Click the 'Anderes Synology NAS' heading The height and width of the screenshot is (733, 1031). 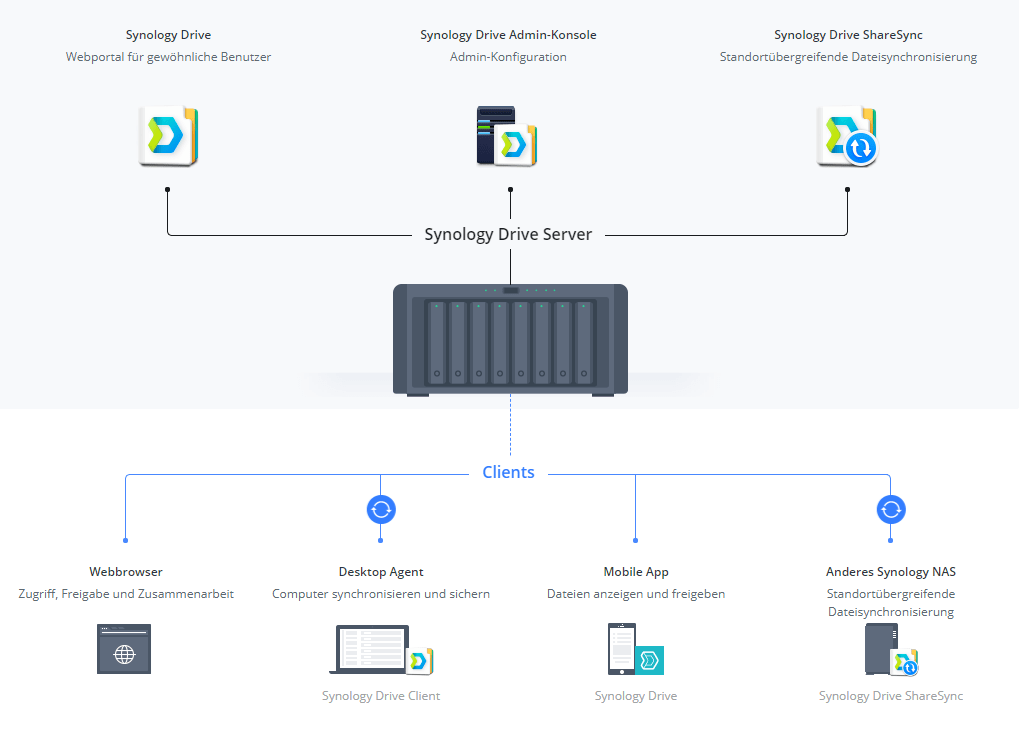click(x=891, y=572)
